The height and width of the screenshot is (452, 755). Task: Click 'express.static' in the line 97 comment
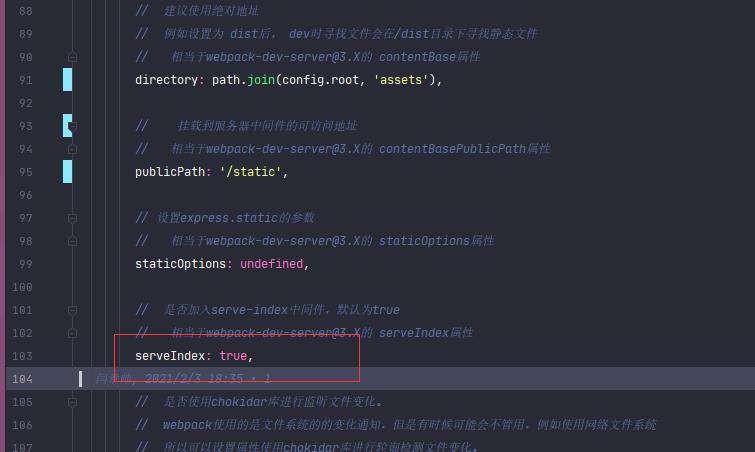(229, 218)
